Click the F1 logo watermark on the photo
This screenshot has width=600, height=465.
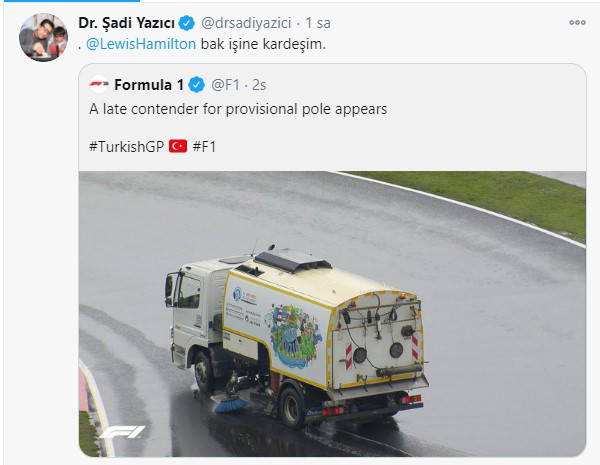(121, 432)
